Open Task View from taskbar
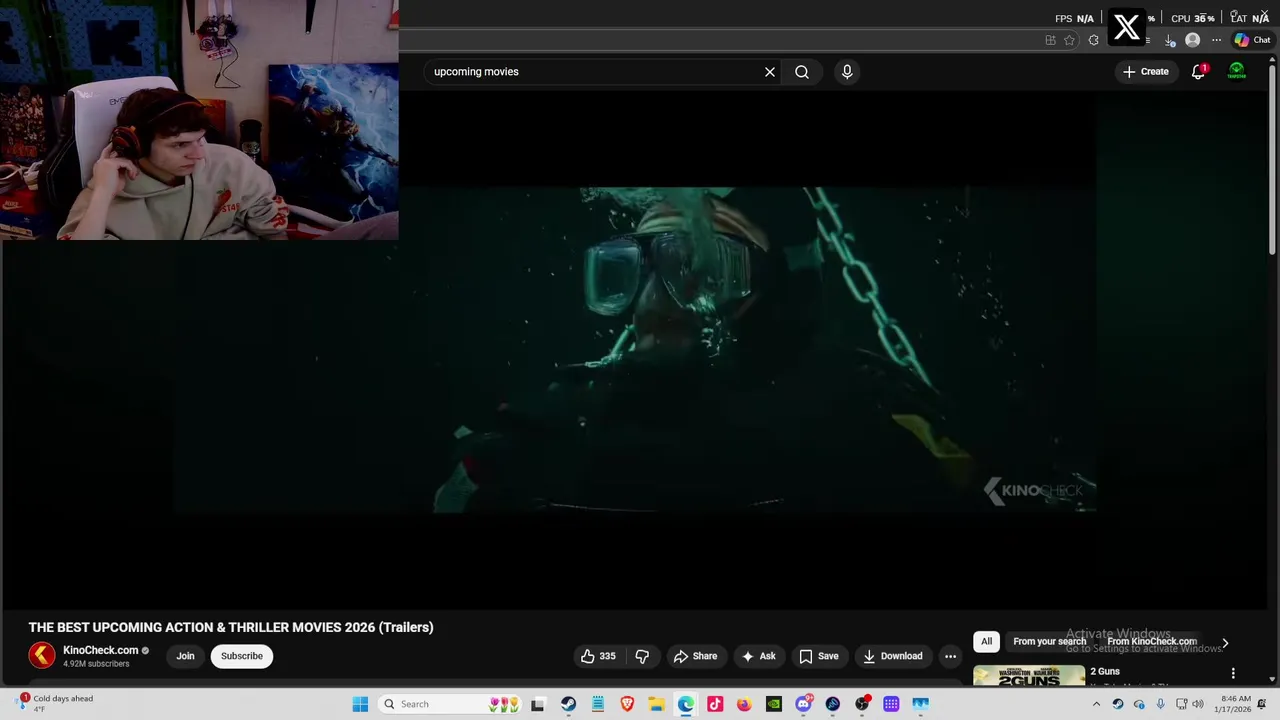This screenshot has height=720, width=1280. (538, 704)
